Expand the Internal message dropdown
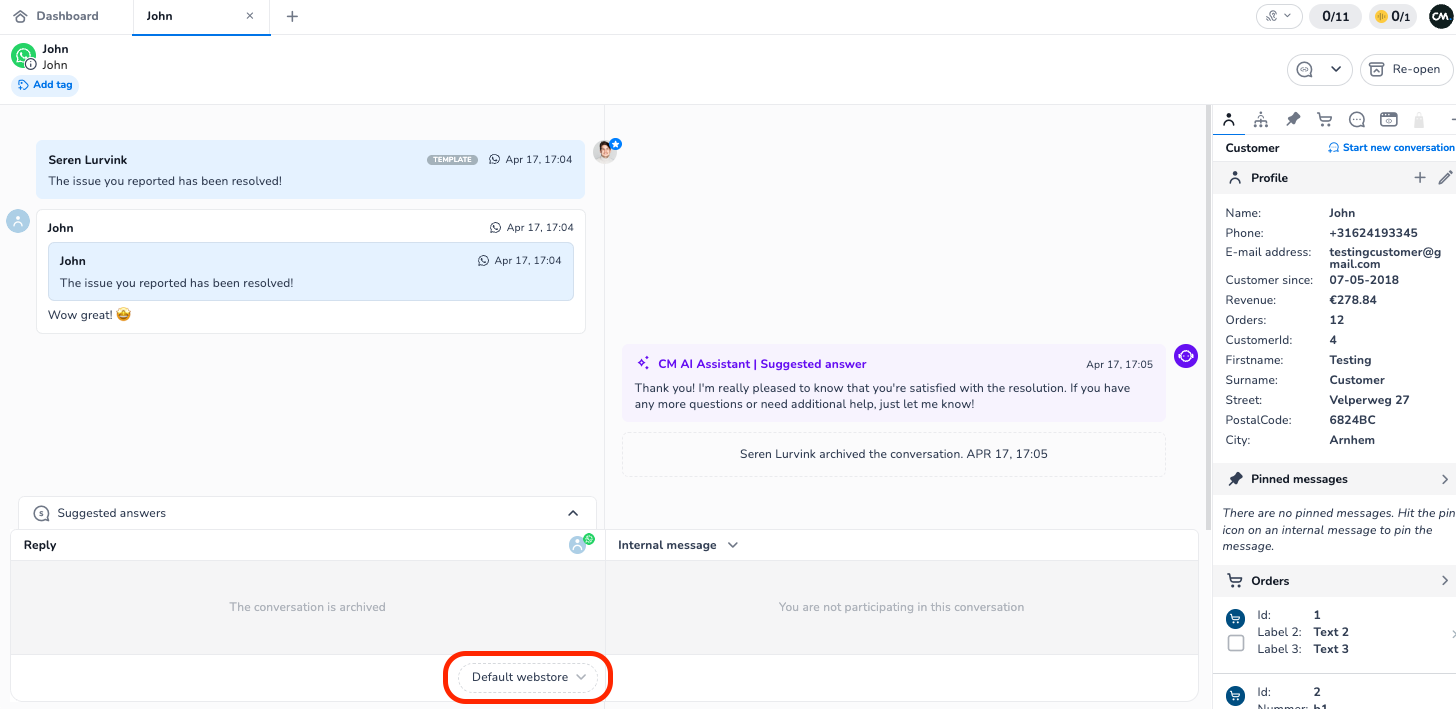 (x=733, y=545)
